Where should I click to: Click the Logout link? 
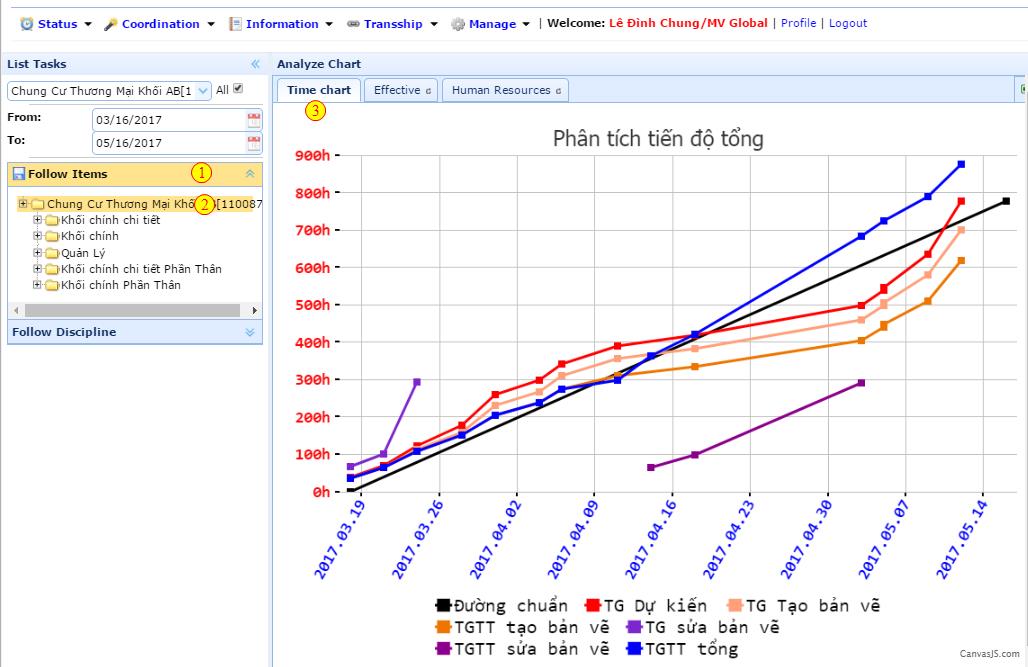[x=848, y=24]
